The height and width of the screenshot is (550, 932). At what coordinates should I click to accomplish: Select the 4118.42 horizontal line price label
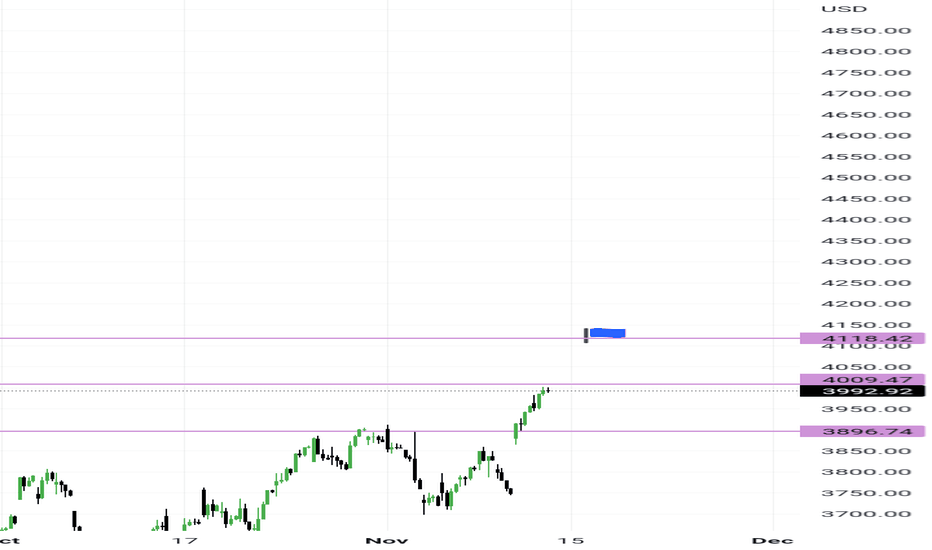[x=862, y=338]
